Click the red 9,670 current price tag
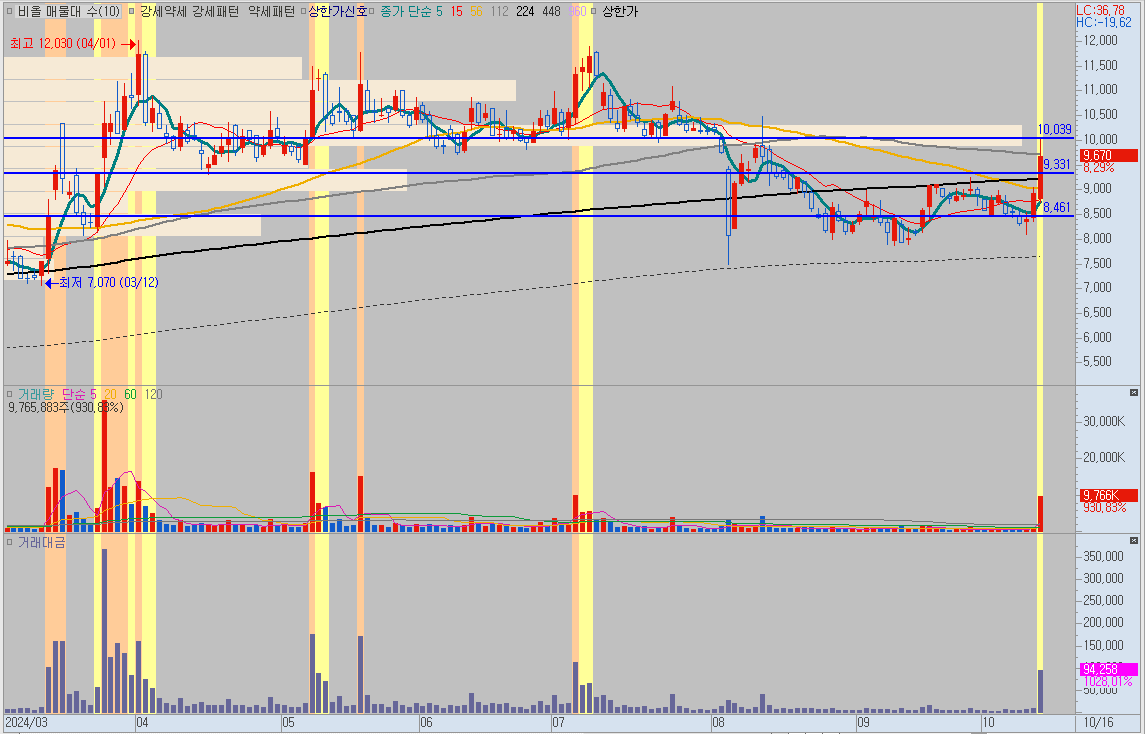The width and height of the screenshot is (1145, 734). click(x=1108, y=156)
